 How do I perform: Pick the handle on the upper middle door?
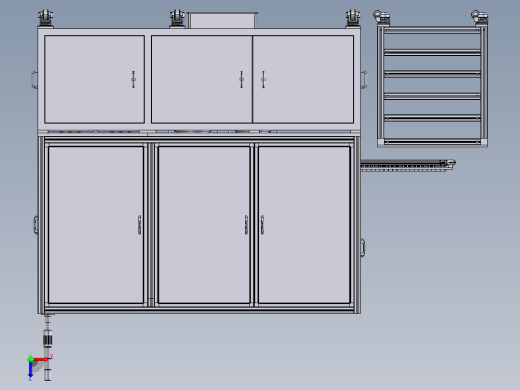tap(241, 79)
